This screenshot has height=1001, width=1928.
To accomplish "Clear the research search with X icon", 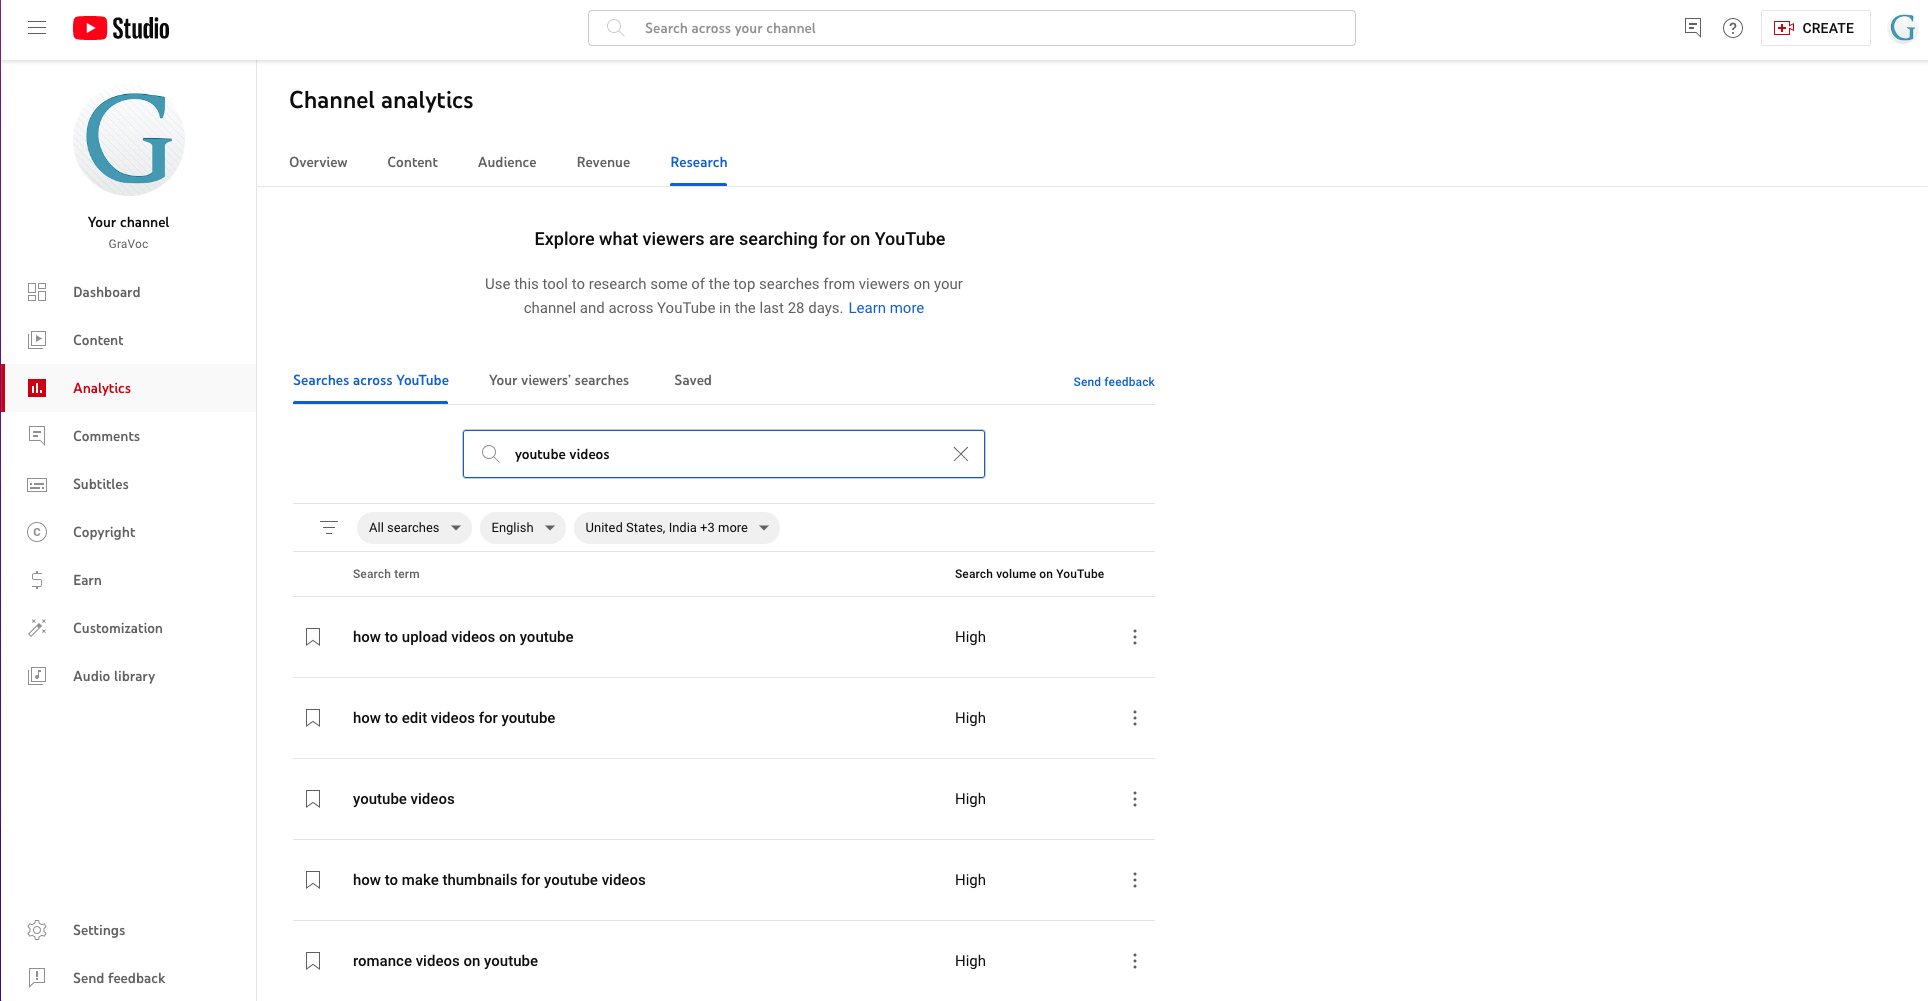I will (x=960, y=454).
